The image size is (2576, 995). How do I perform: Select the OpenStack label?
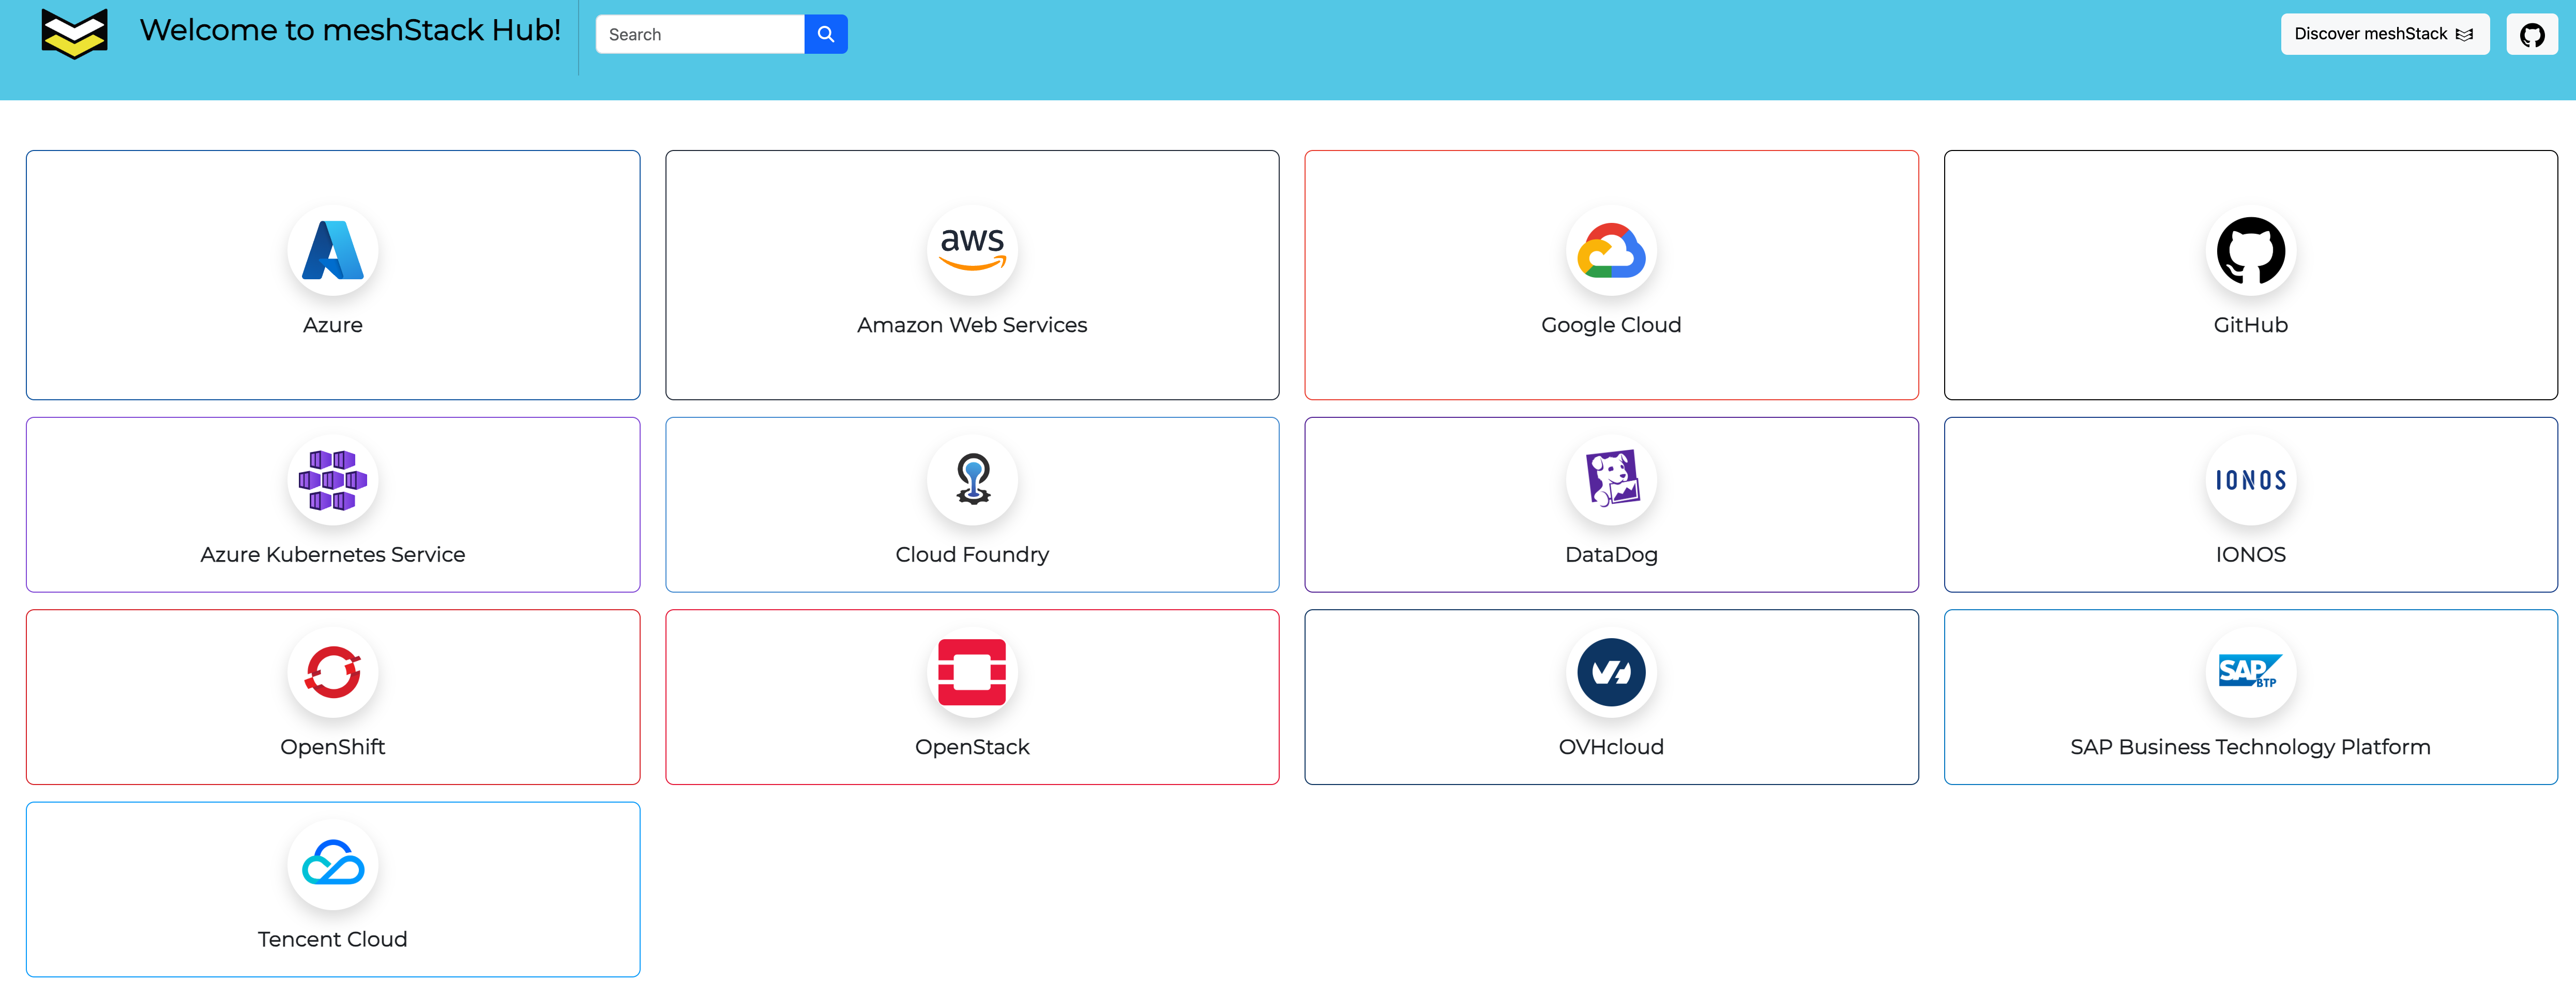[972, 747]
